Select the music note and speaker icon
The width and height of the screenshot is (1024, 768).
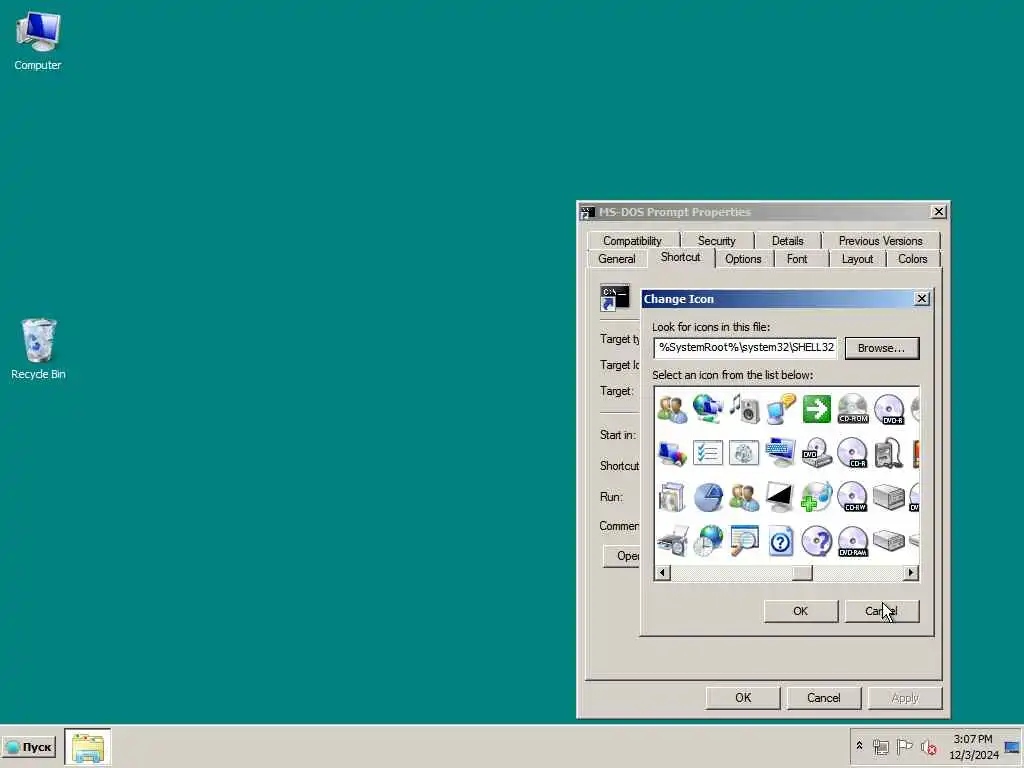(x=744, y=409)
